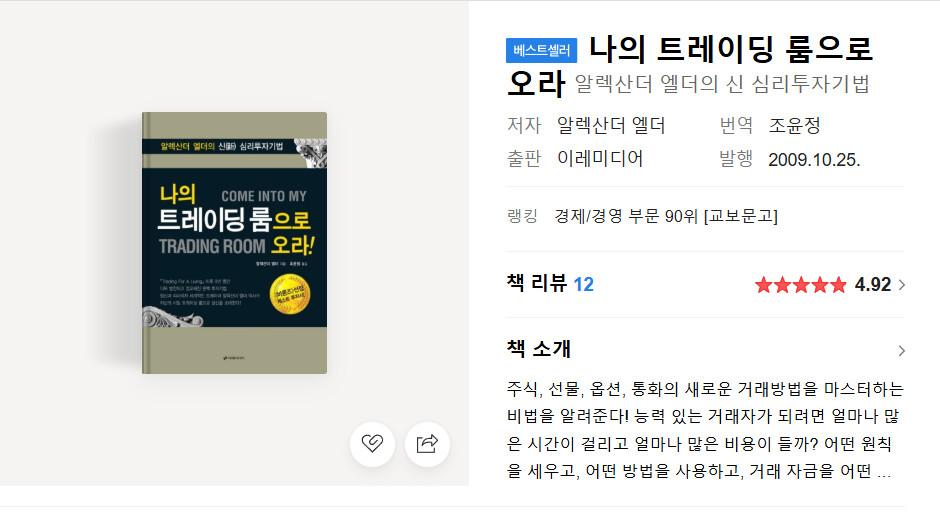Click the publication date 2009.10.25.
Image resolution: width=940 pixels, height=513 pixels.
(x=814, y=159)
